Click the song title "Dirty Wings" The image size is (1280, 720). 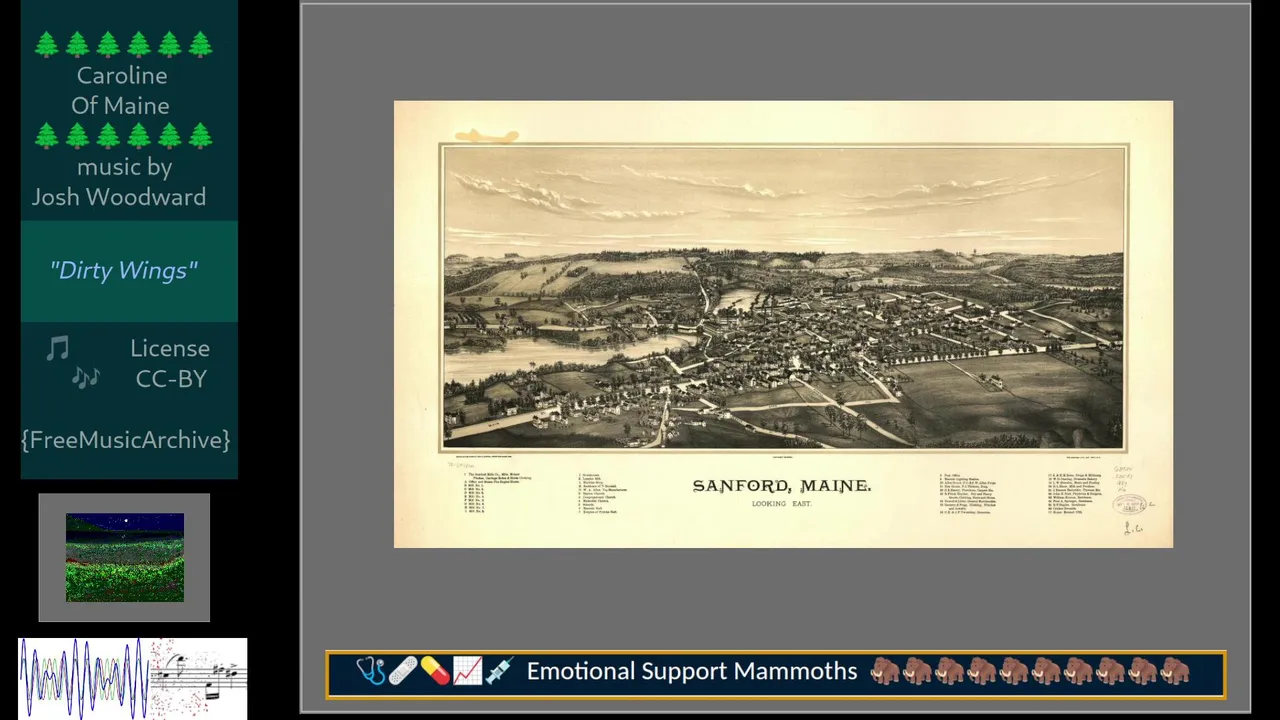pyautogui.click(x=124, y=271)
